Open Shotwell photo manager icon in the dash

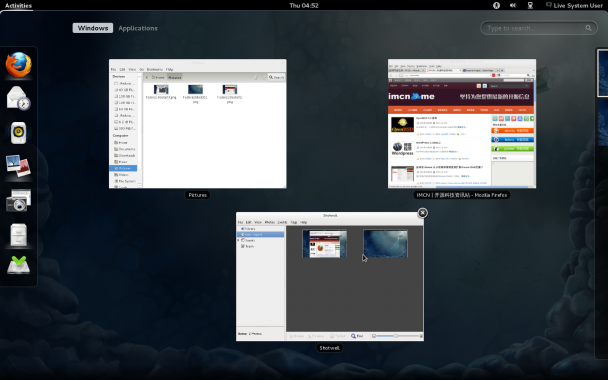(x=19, y=166)
